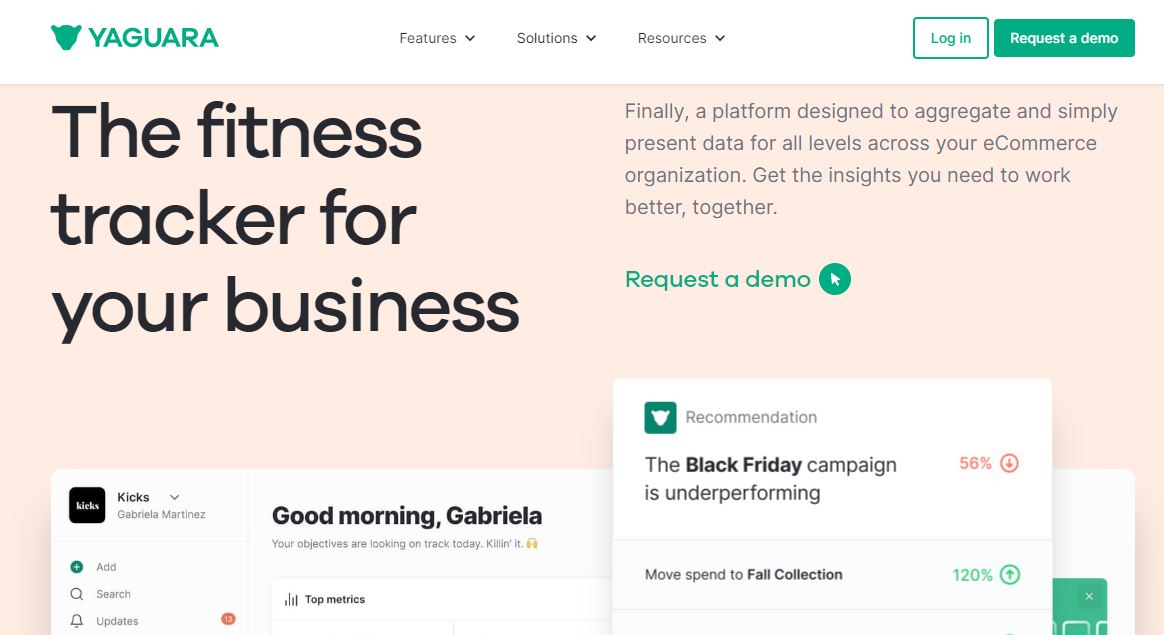
Task: Dismiss the green card with the X button
Action: pyautogui.click(x=1089, y=597)
